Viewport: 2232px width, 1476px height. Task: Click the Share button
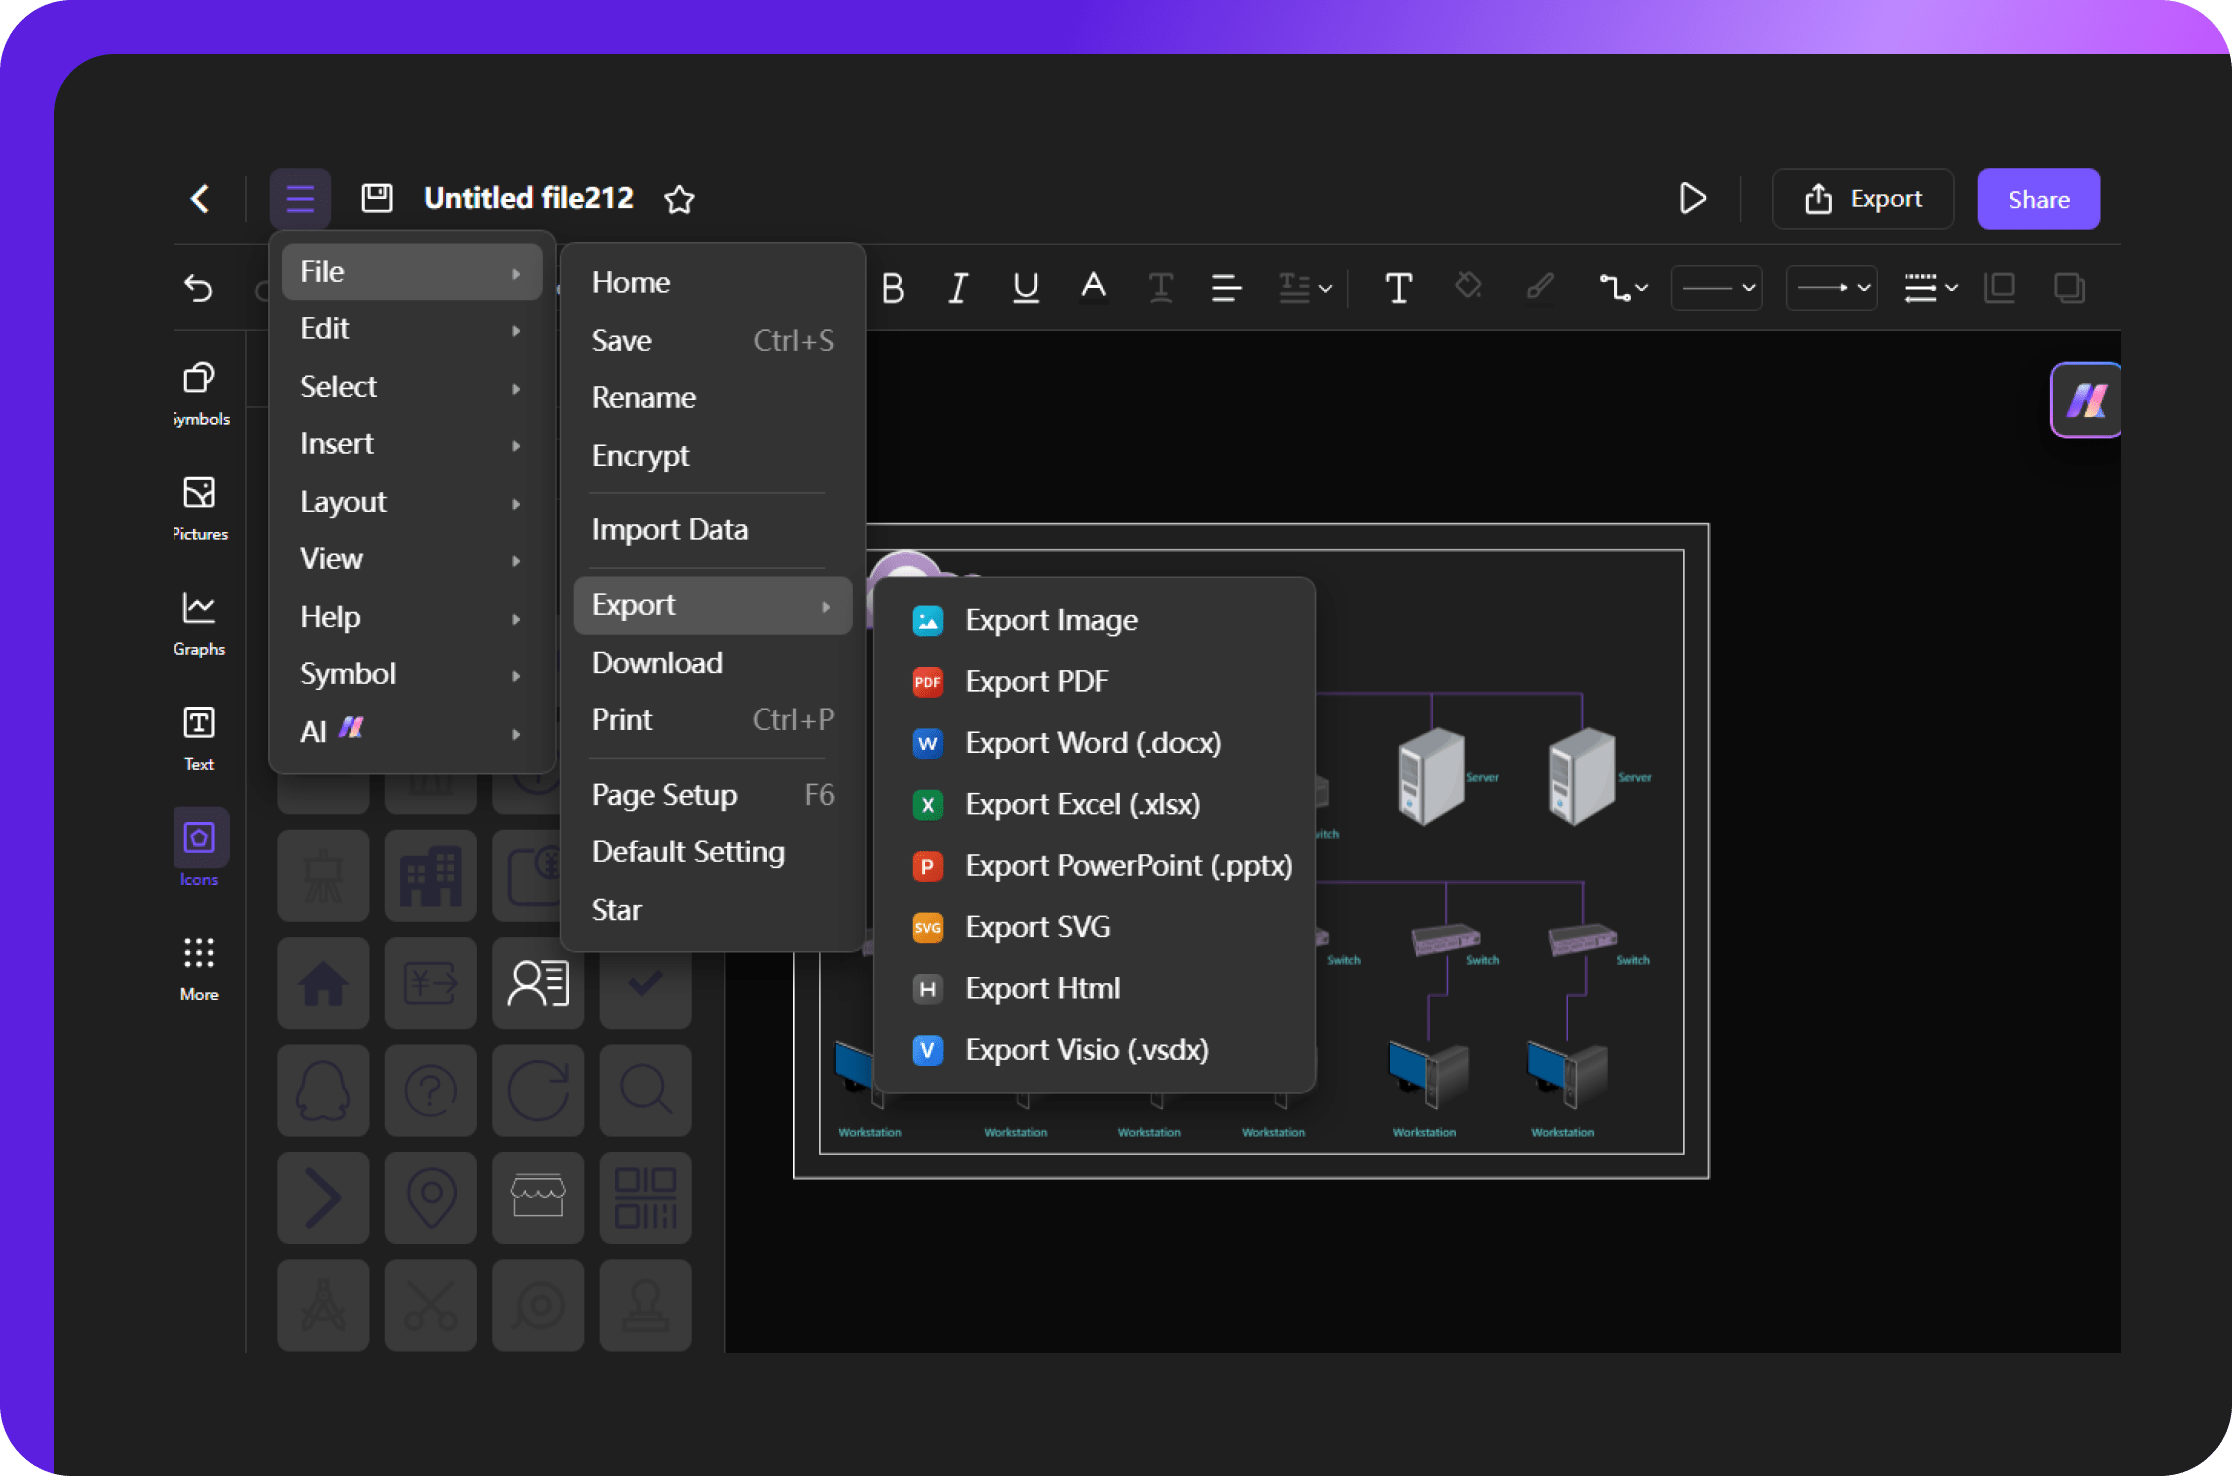2038,198
